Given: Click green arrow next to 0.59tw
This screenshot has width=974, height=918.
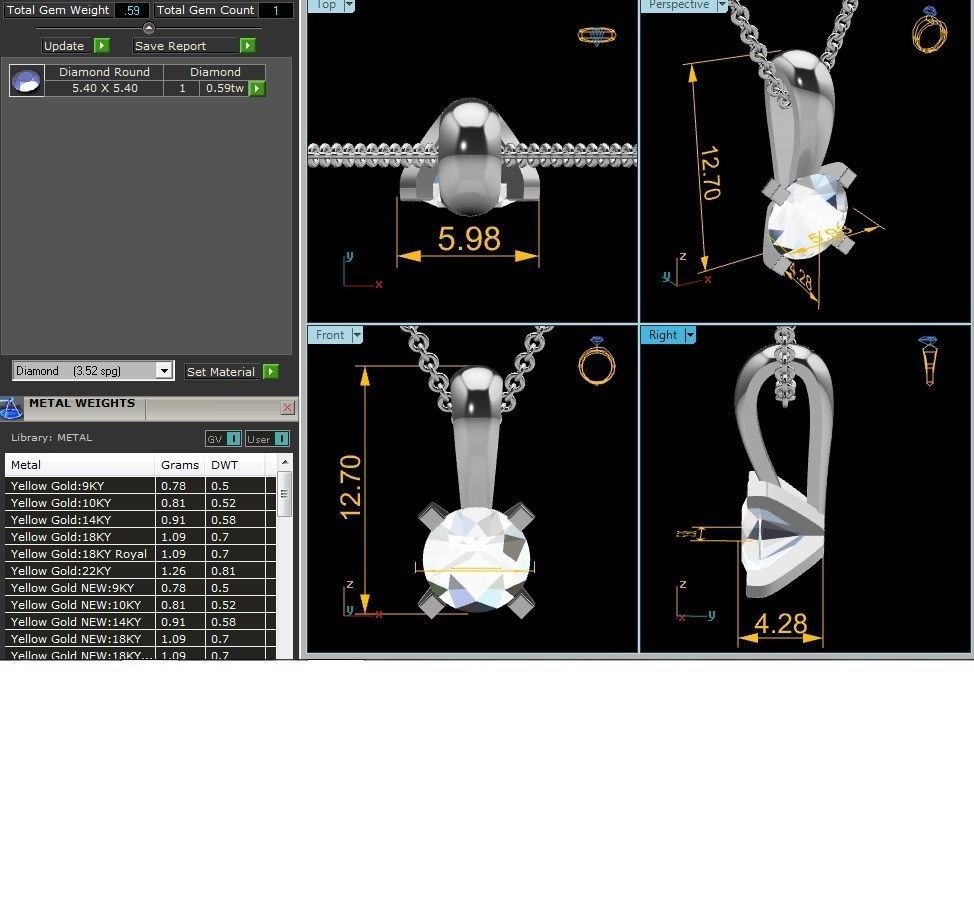Looking at the screenshot, I should [257, 89].
